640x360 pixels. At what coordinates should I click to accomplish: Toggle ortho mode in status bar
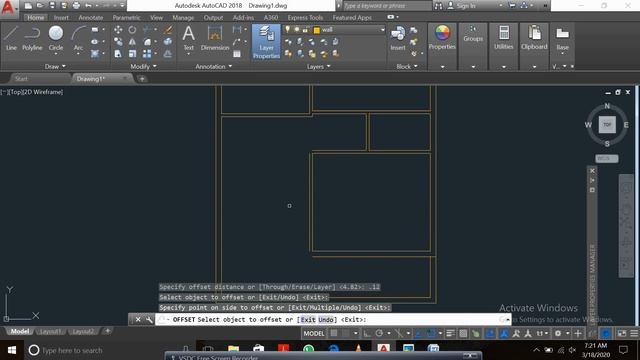[x=367, y=333]
